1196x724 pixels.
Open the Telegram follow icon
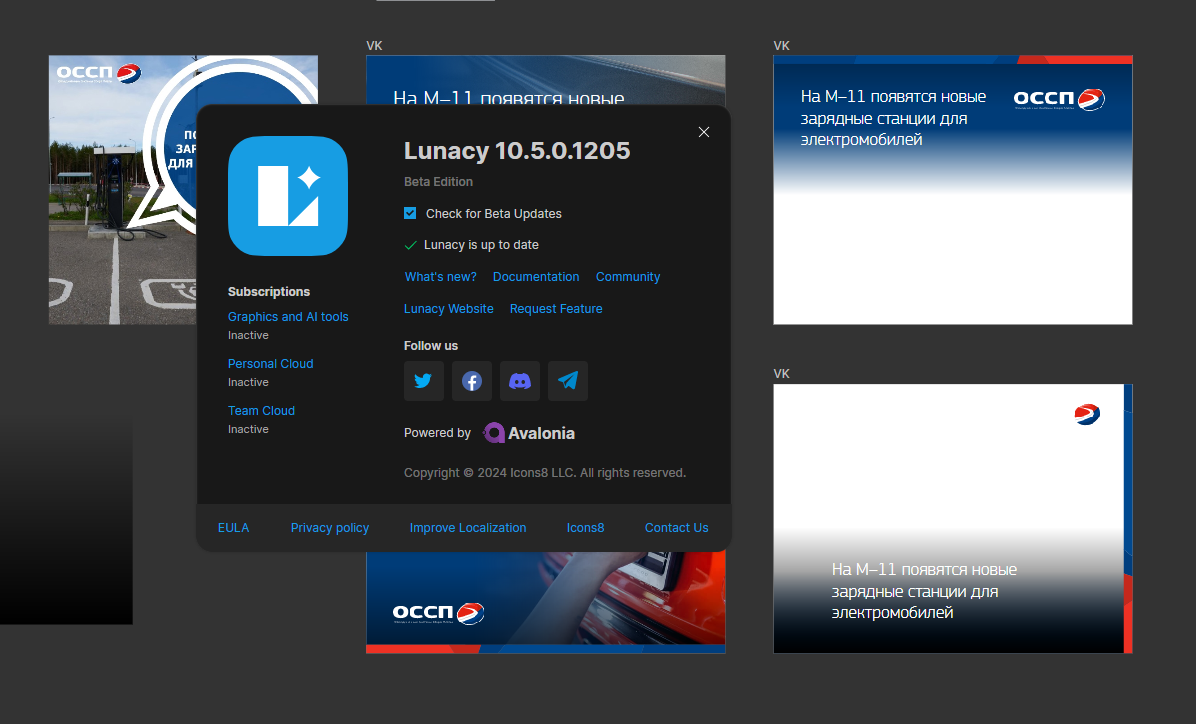point(567,381)
